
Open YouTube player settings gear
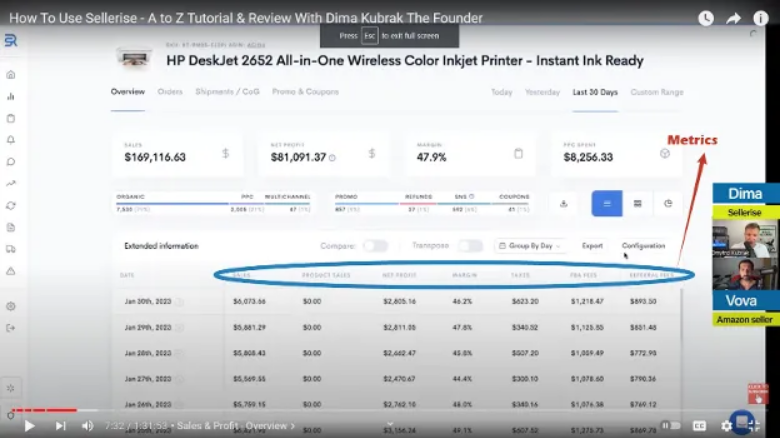click(x=726, y=426)
